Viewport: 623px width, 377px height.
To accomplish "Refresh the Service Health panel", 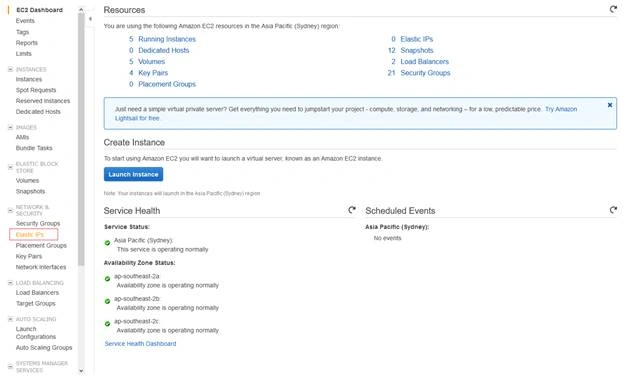I will (352, 210).
